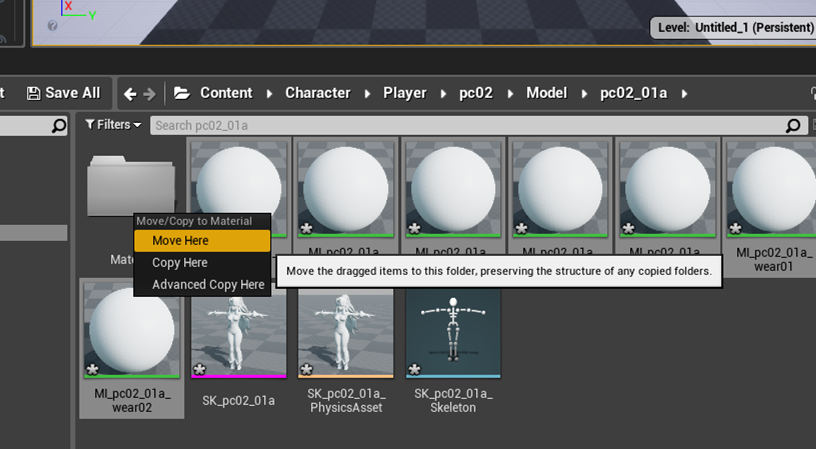
Task: Navigate to Content in breadcrumb
Action: (226, 93)
